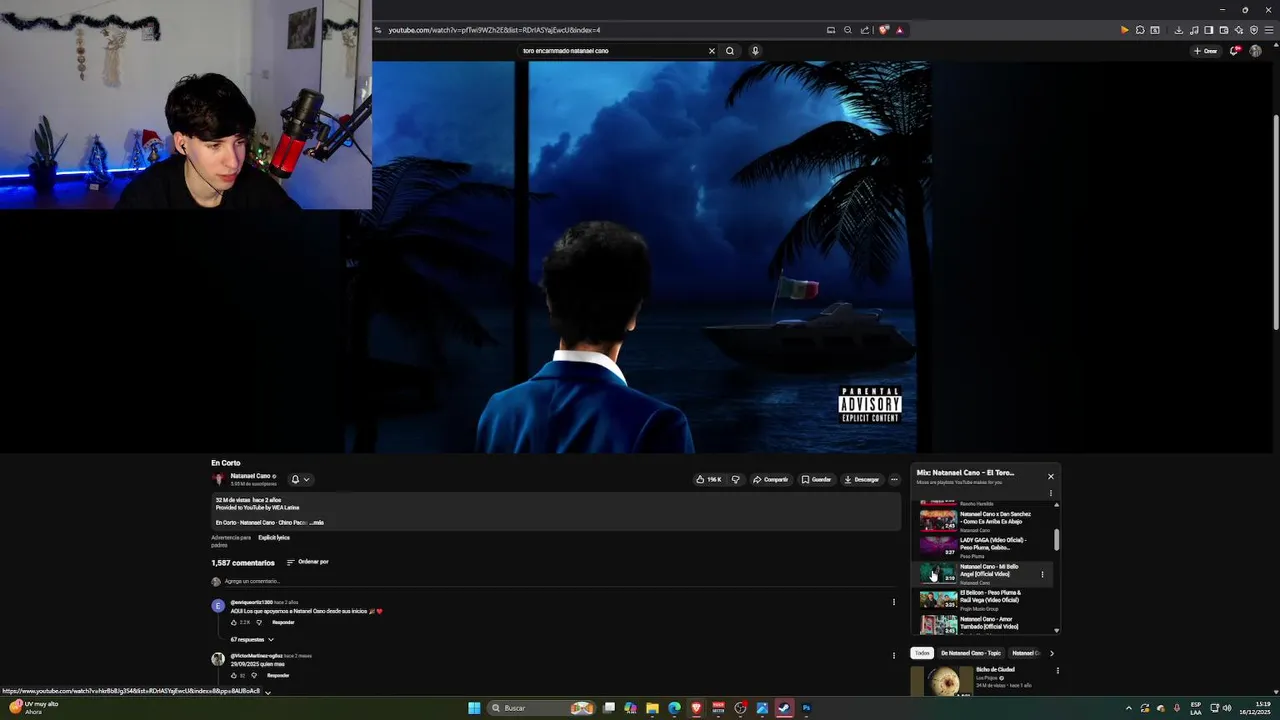This screenshot has width=1280, height=720.
Task: Play LADY GAGA (Video Oficial) from the playlist
Action: pyautogui.click(x=981, y=546)
